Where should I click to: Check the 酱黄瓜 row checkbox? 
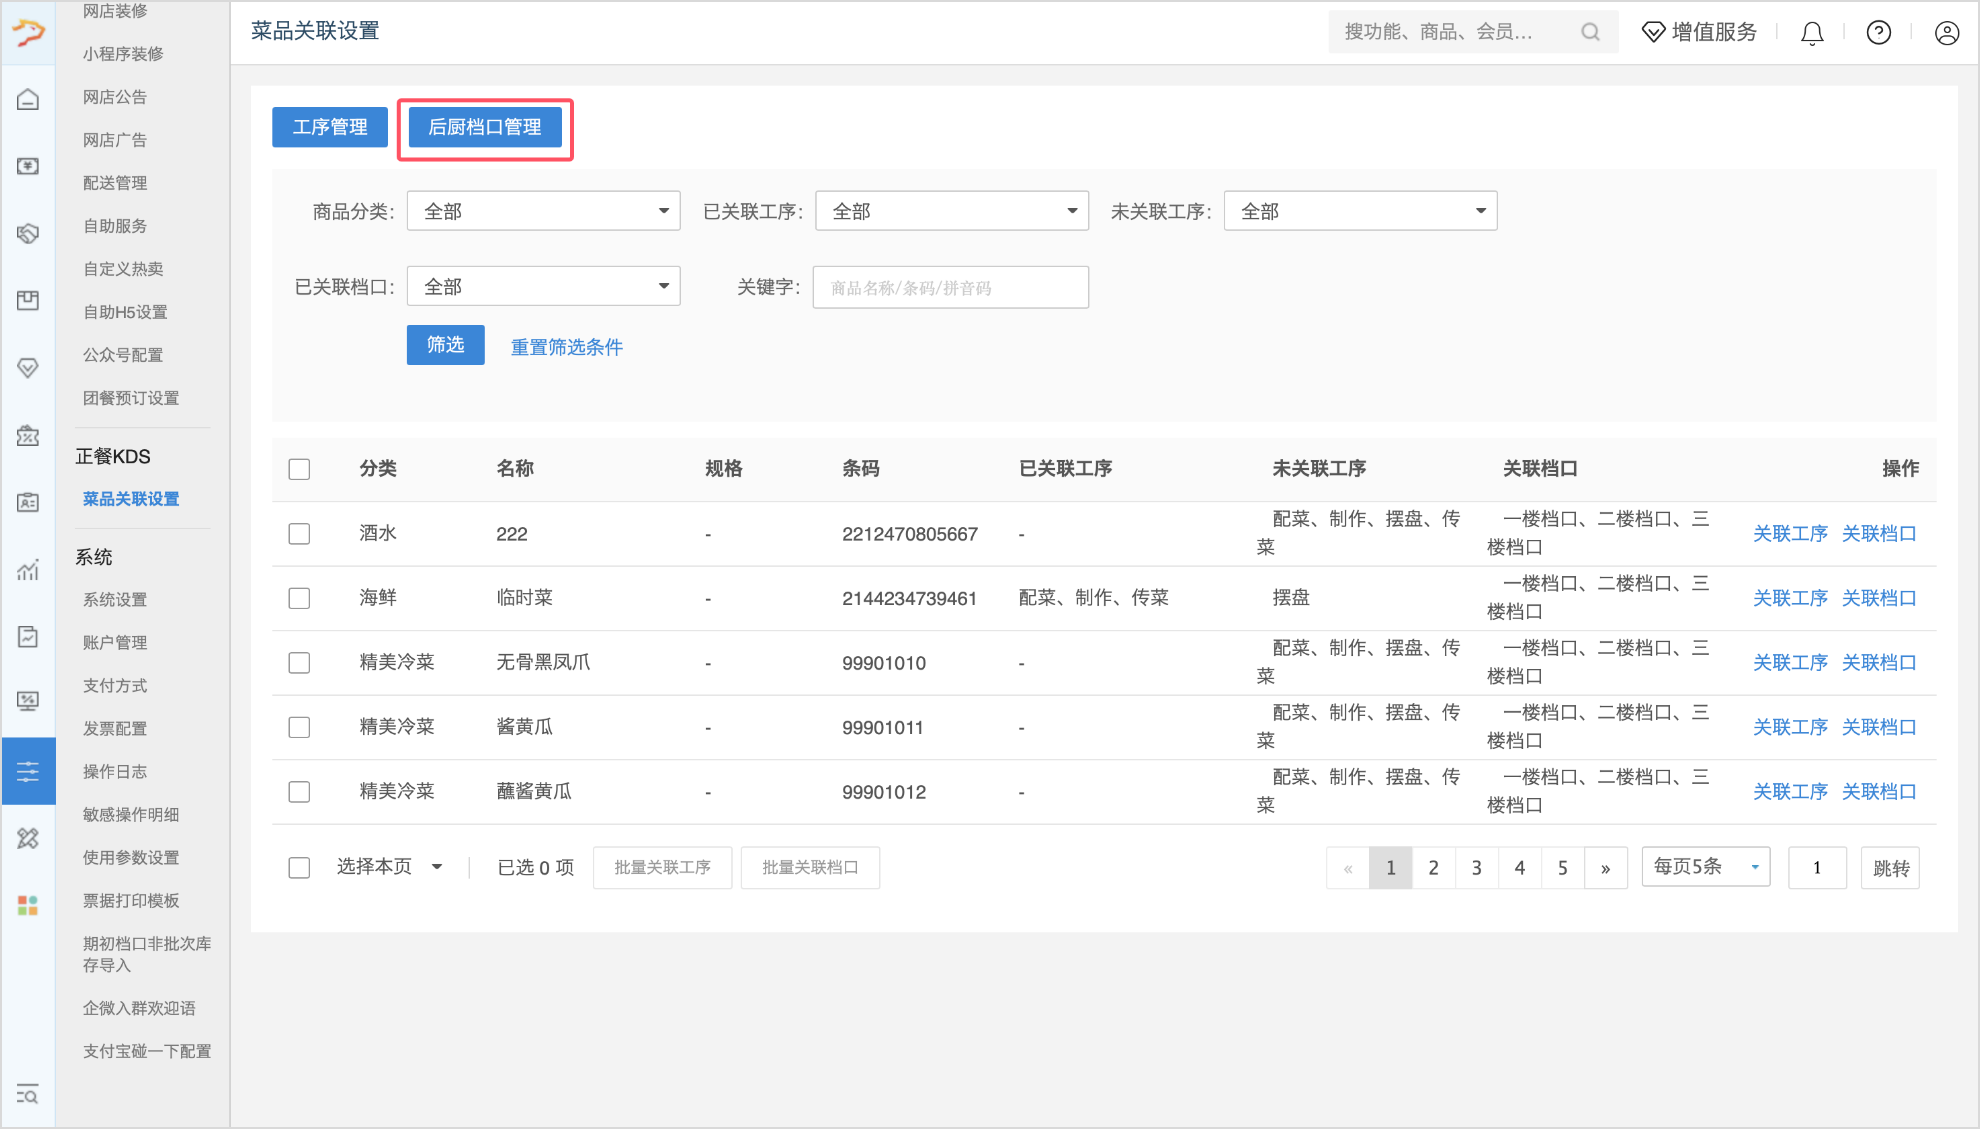coord(299,727)
